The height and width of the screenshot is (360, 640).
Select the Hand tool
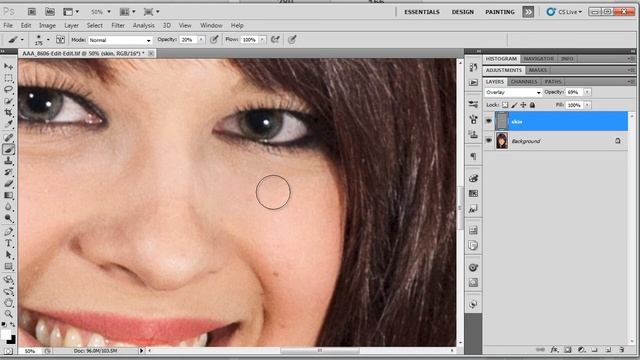point(8,303)
